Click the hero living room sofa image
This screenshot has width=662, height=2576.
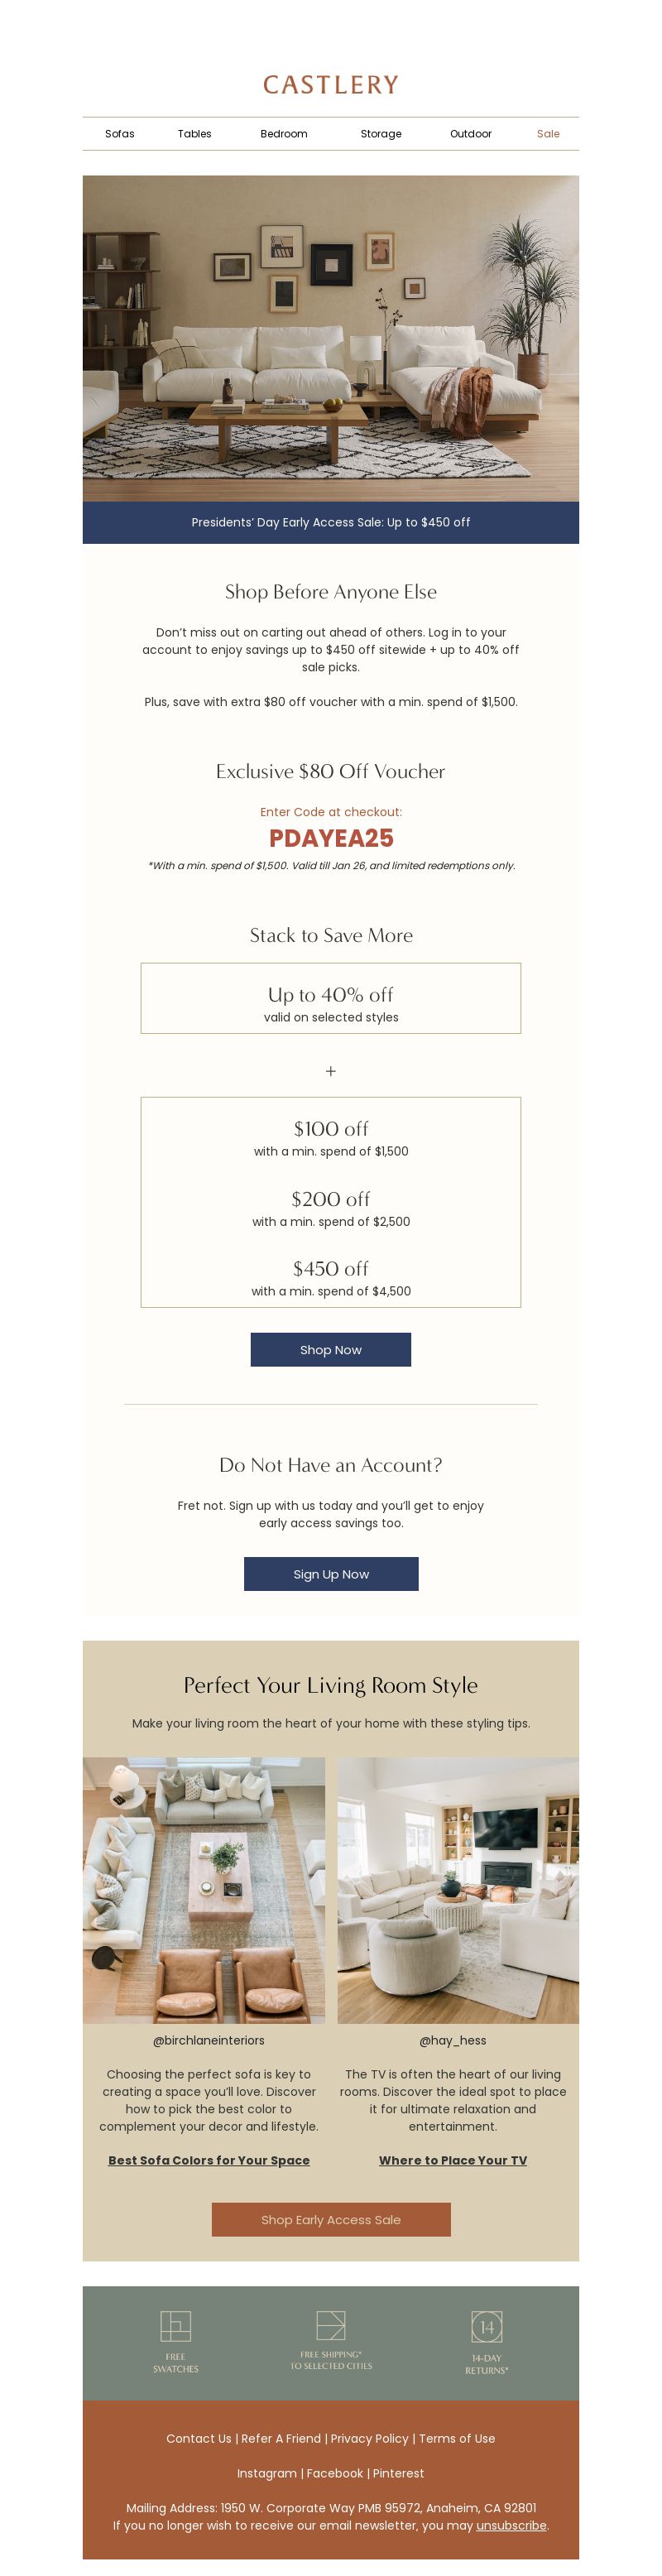click(x=331, y=338)
